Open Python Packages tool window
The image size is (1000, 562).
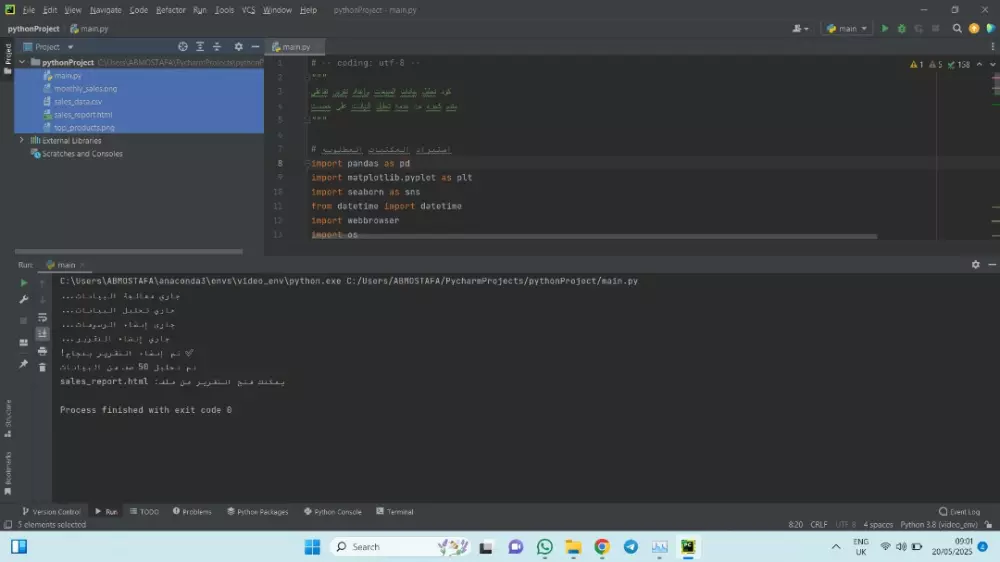coord(258,512)
